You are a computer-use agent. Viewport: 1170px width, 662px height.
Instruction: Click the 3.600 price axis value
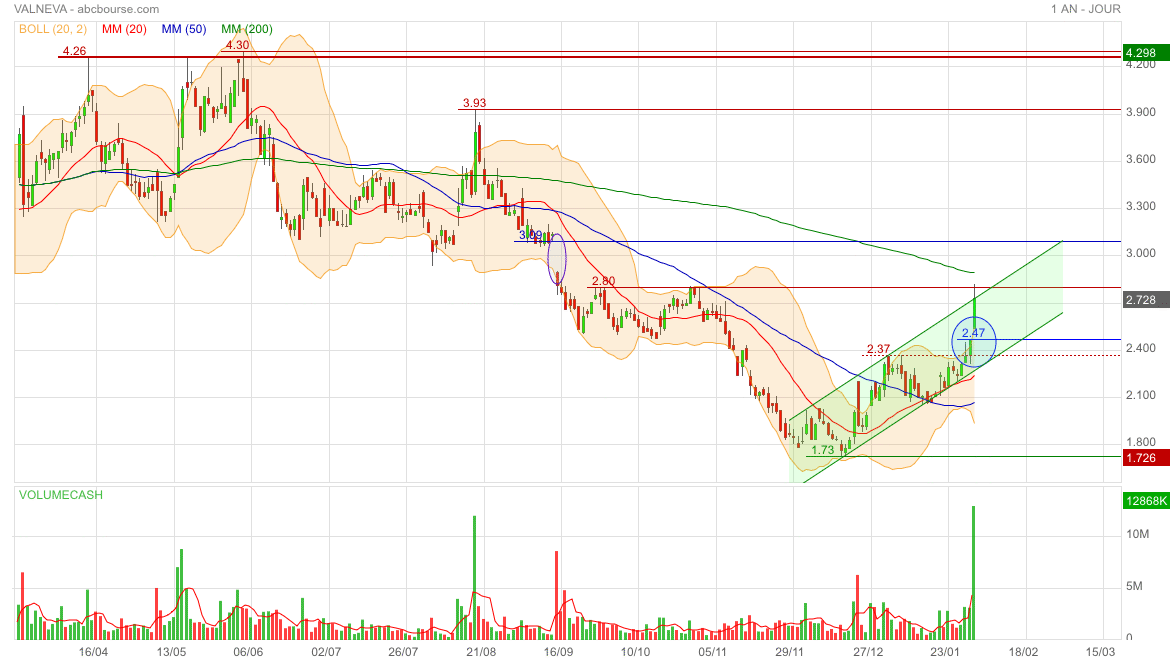coord(1141,159)
